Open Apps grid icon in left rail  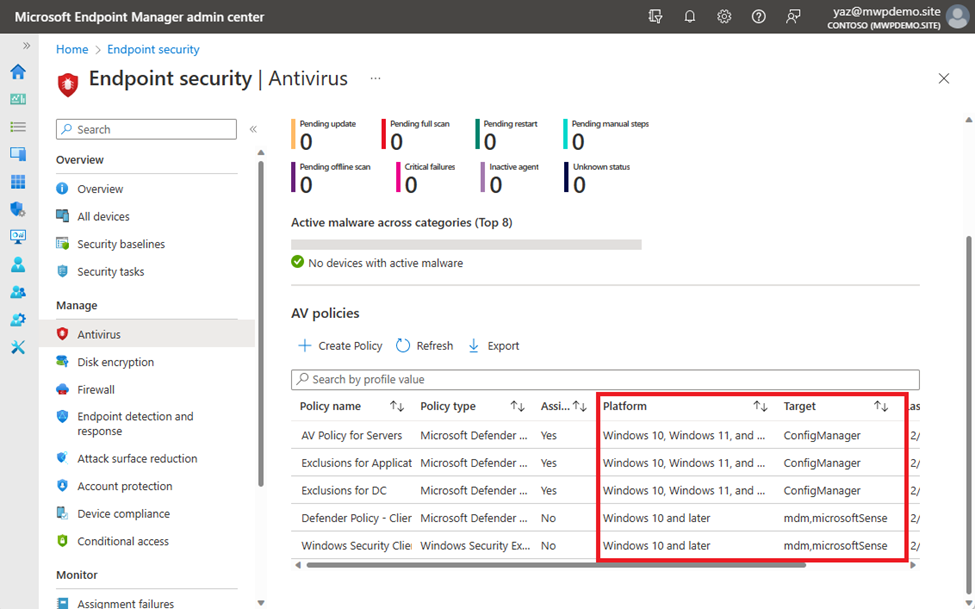(18, 182)
